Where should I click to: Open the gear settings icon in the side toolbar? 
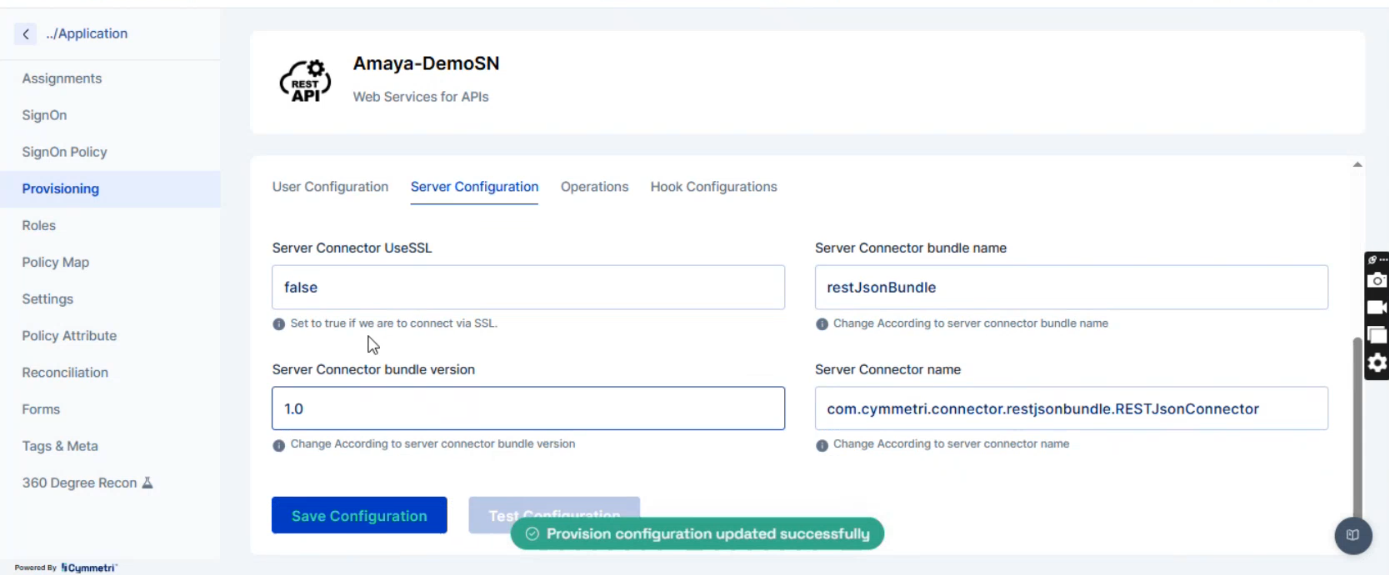[1377, 363]
